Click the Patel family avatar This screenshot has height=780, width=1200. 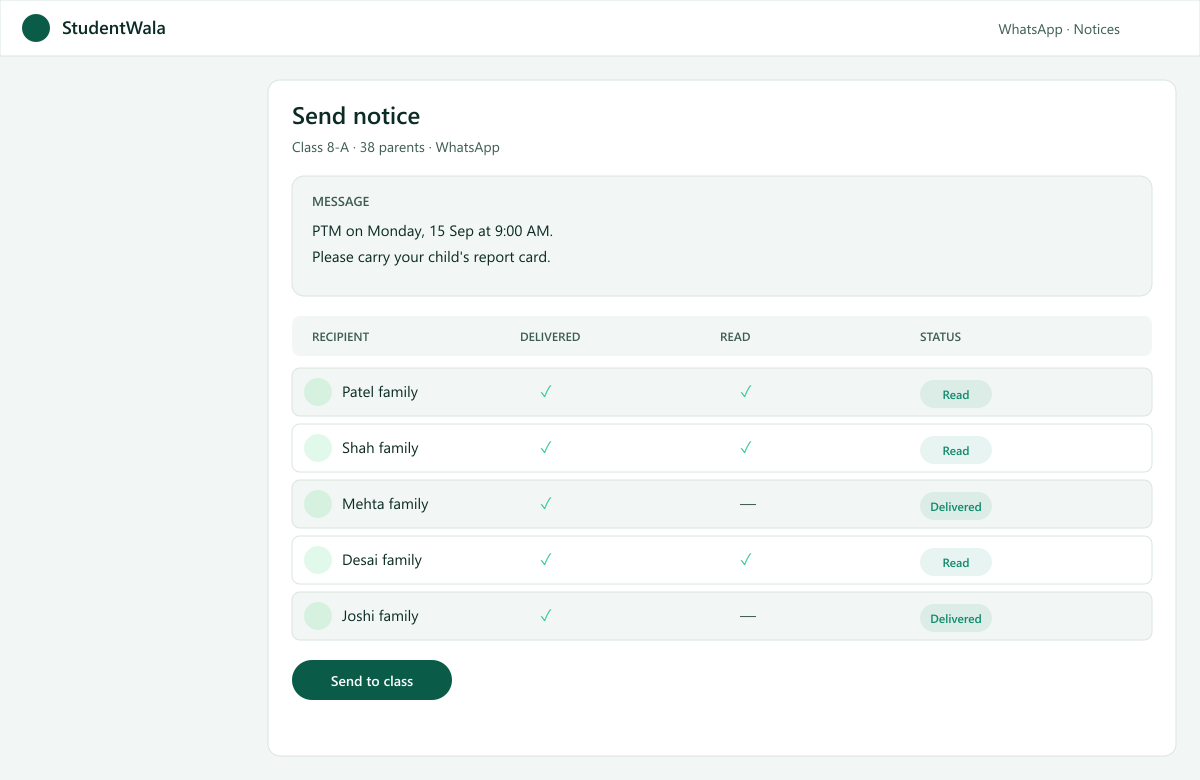pos(318,392)
